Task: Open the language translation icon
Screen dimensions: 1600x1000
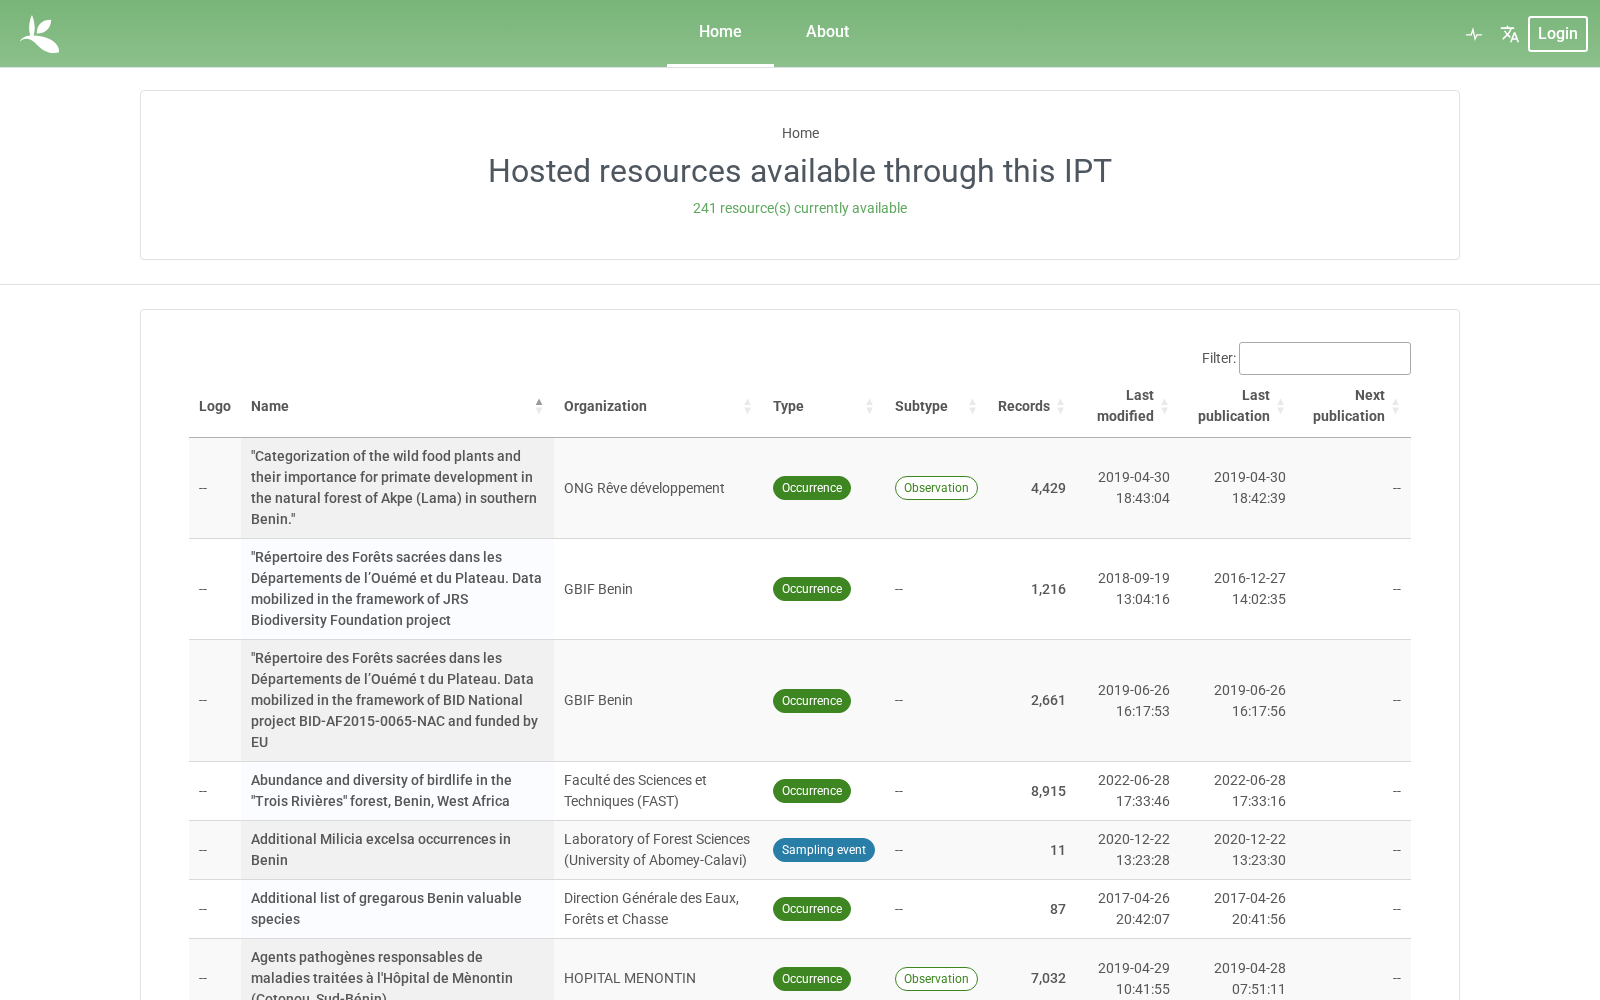Action: (x=1510, y=34)
